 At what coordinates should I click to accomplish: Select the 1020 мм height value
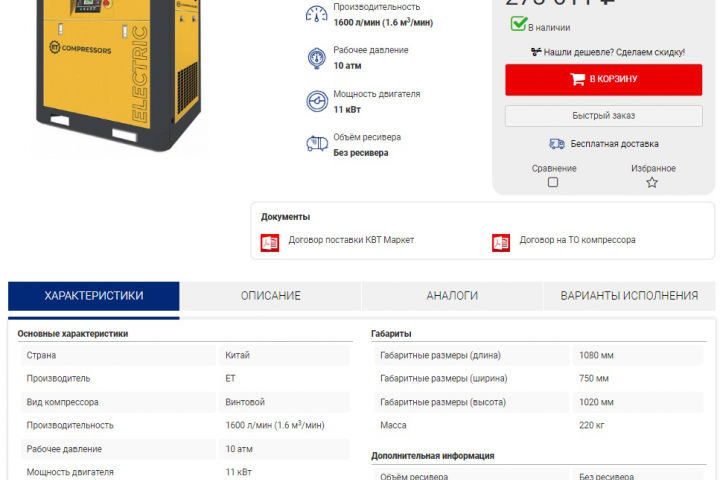coord(596,402)
